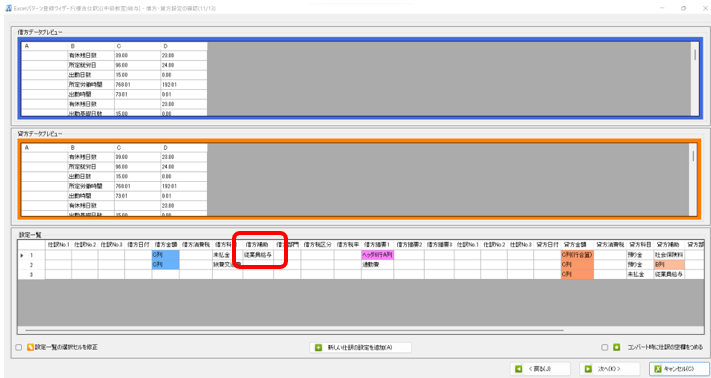Click the vertical scrollbar of 貸方データプレビュー

pos(693,180)
